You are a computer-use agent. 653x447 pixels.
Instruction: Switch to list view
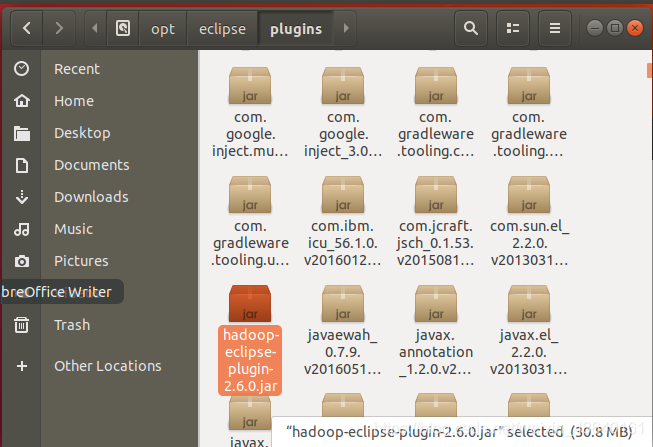(513, 28)
